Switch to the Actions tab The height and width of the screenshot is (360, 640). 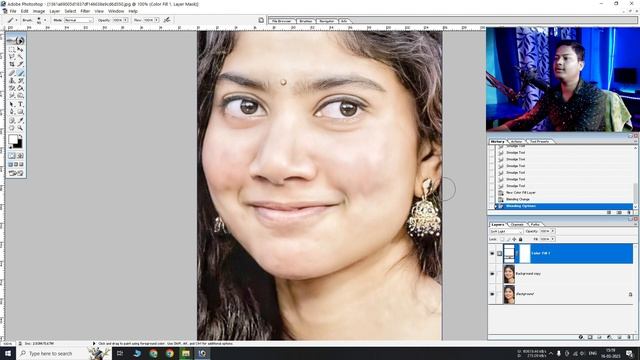coord(516,141)
